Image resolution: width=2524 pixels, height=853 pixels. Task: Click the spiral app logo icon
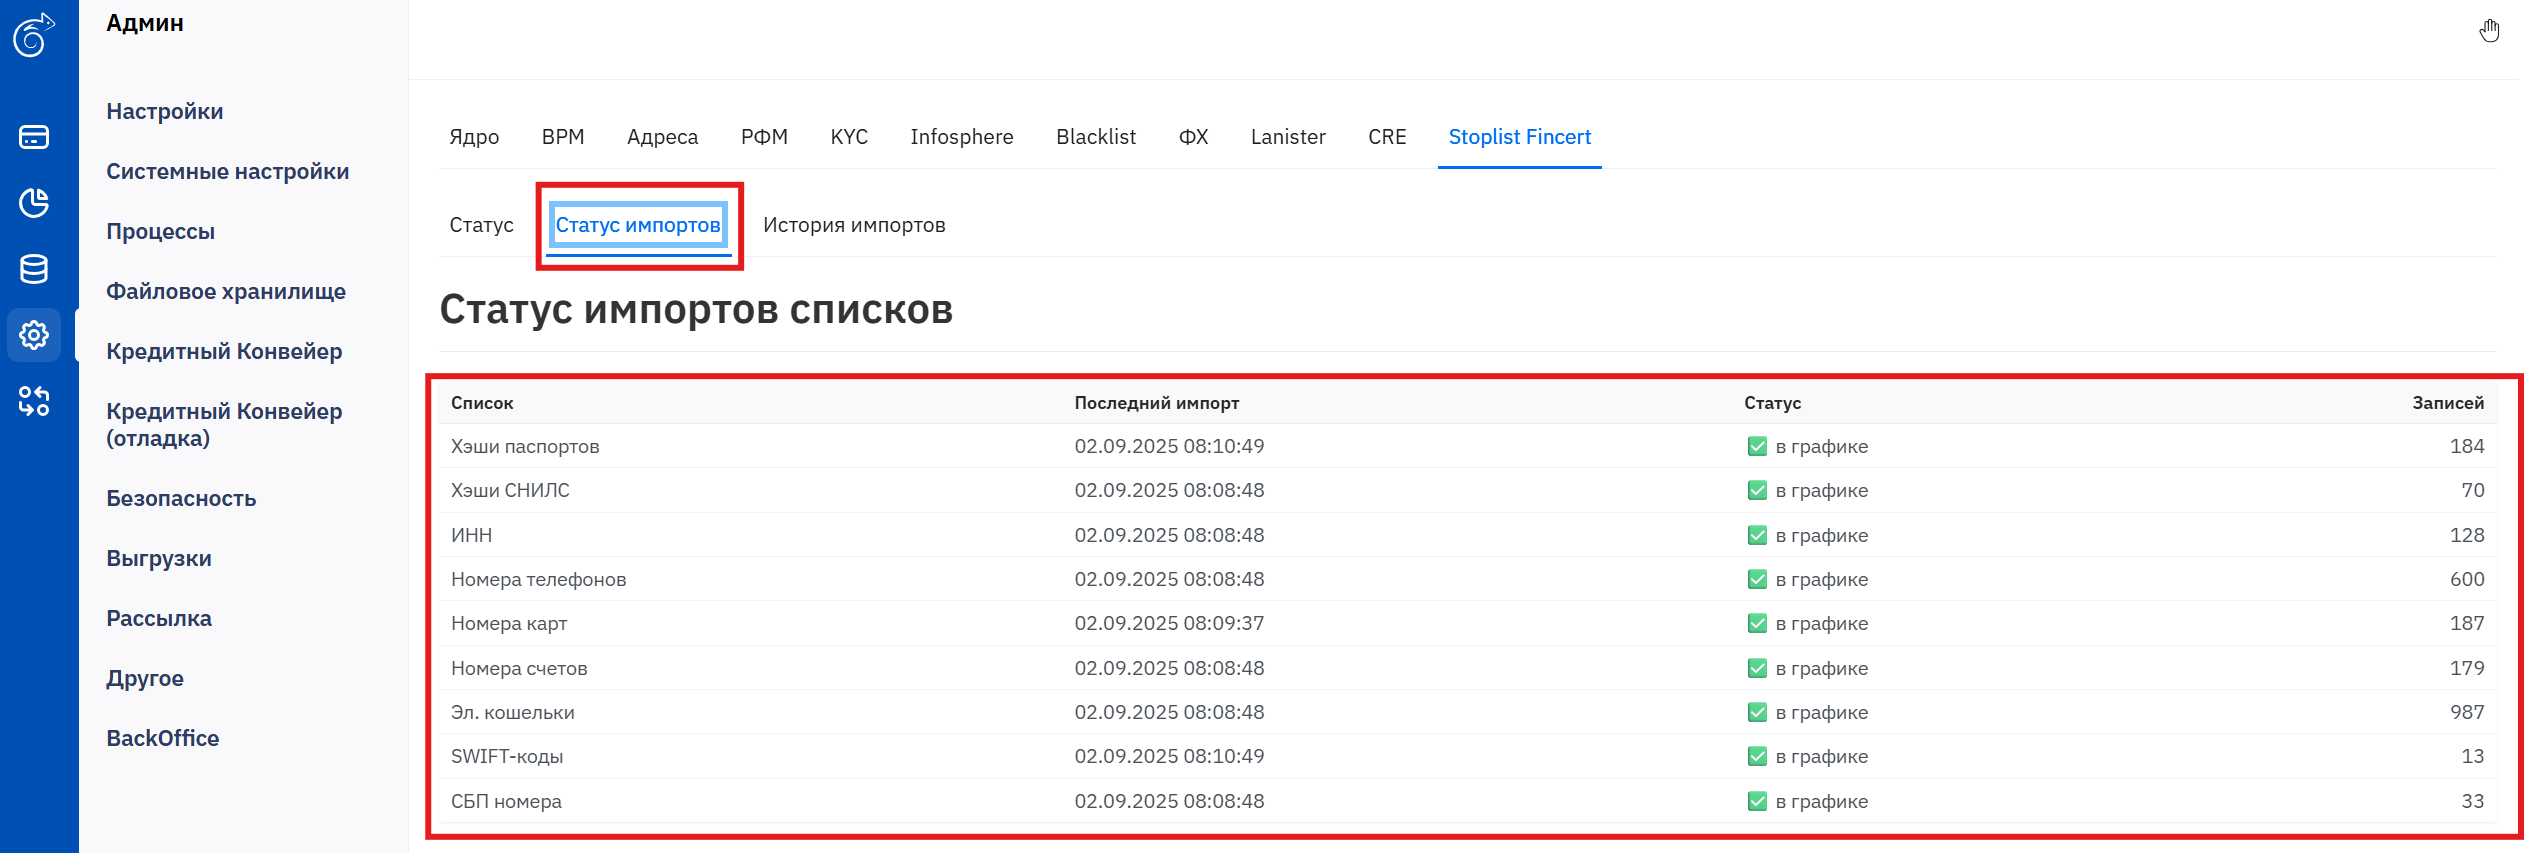tap(33, 35)
